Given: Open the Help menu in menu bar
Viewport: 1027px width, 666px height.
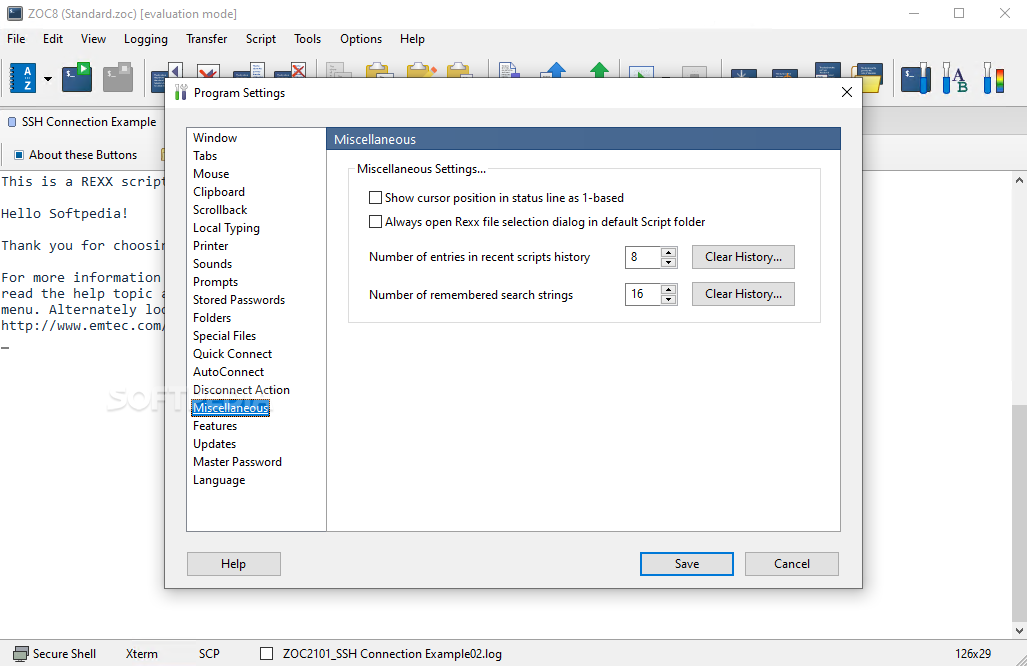Looking at the screenshot, I should pos(412,39).
